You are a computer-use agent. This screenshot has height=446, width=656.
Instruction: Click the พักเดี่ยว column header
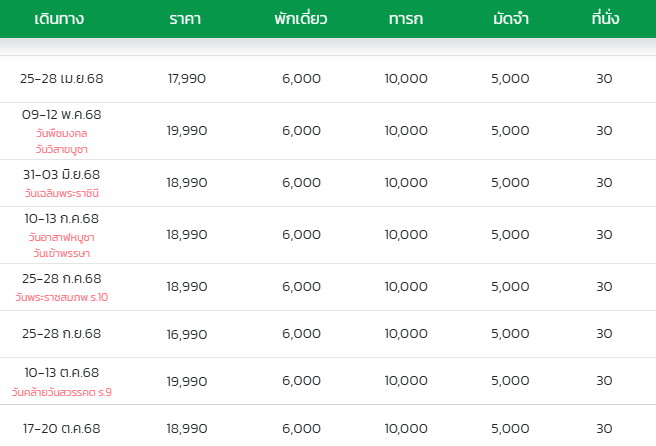click(301, 19)
